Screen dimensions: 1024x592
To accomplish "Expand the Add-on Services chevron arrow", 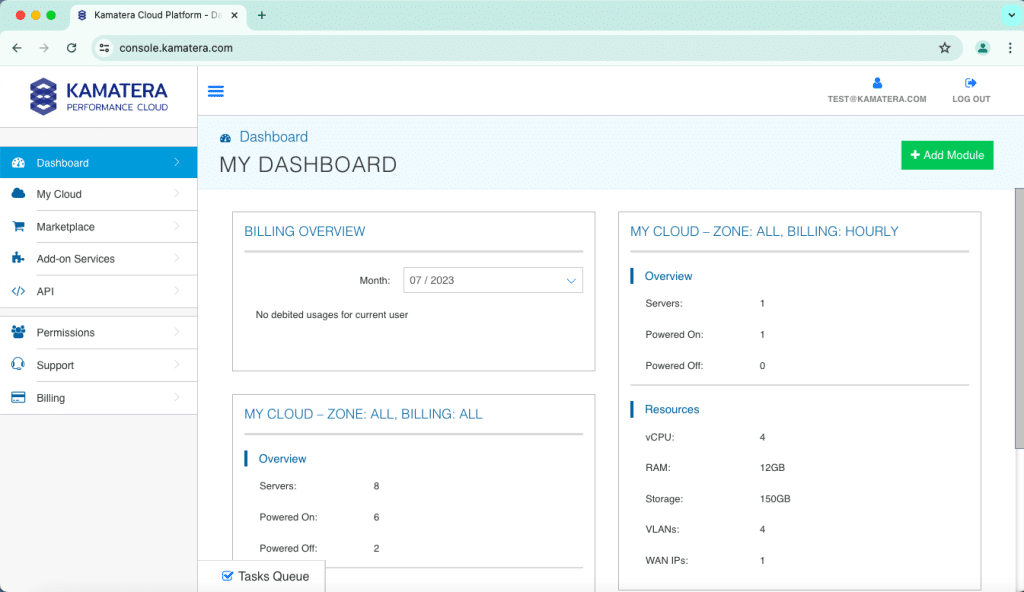I will pyautogui.click(x=176, y=258).
